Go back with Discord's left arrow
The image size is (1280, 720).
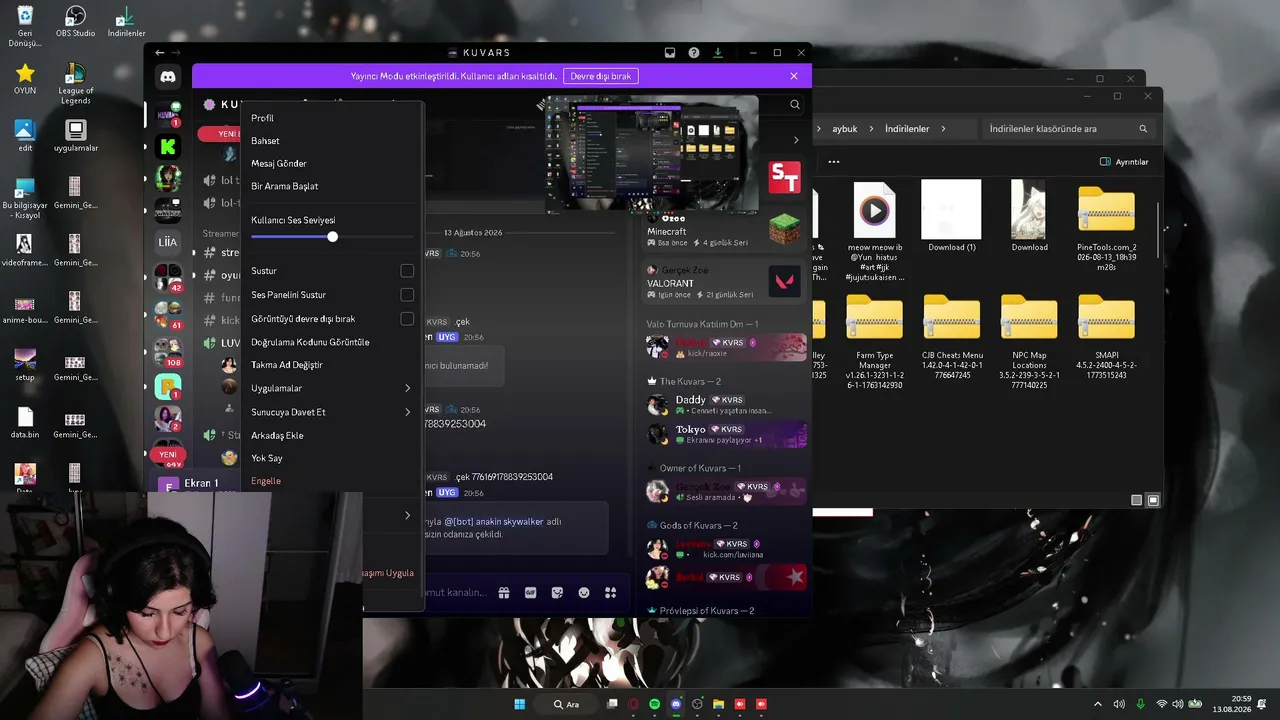160,53
